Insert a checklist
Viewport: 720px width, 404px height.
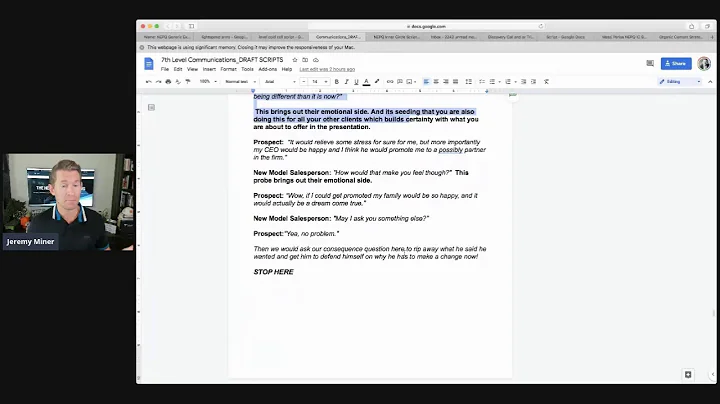[x=482, y=82]
